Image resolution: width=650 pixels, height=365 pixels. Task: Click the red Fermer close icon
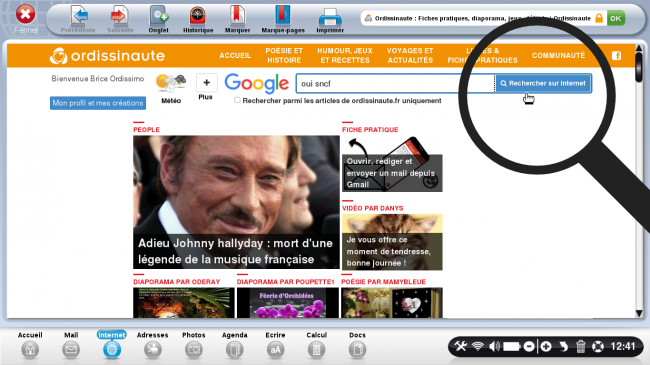tap(25, 15)
